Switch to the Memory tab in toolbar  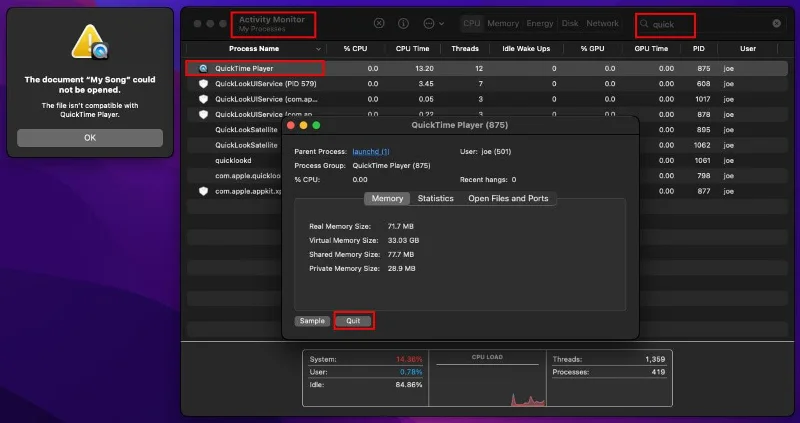(x=503, y=23)
